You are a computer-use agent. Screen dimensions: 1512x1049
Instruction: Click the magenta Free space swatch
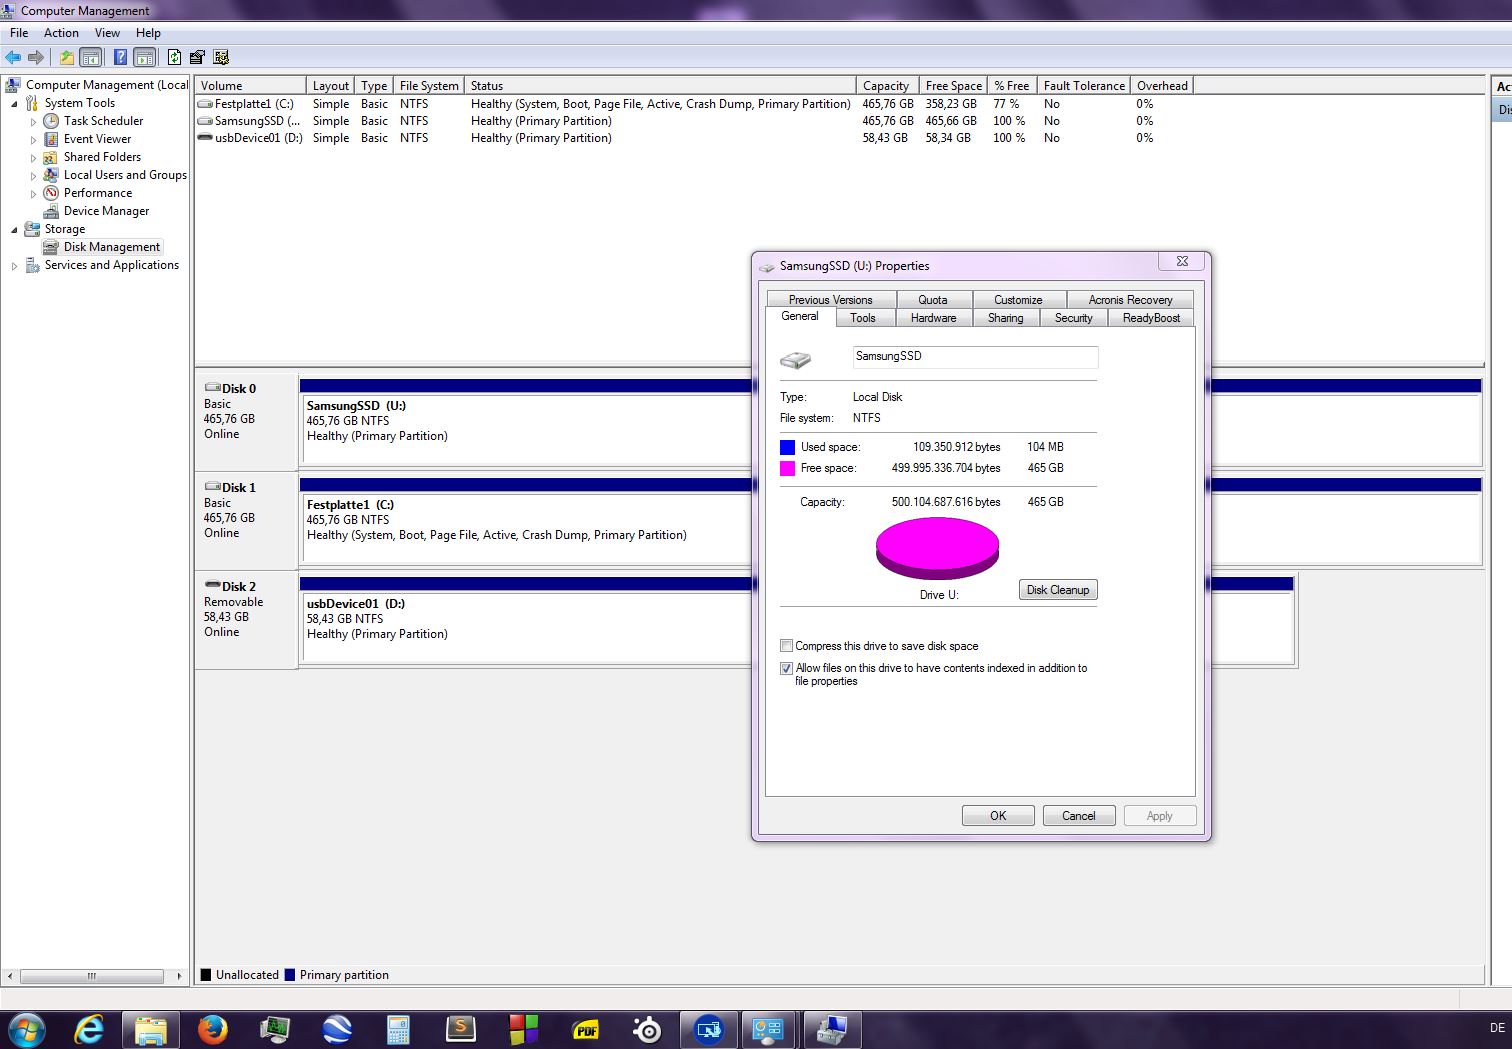click(788, 468)
